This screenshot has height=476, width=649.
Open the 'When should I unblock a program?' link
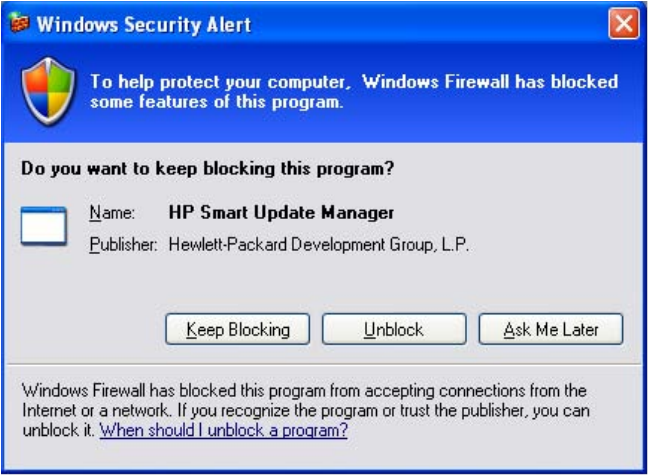pos(223,430)
